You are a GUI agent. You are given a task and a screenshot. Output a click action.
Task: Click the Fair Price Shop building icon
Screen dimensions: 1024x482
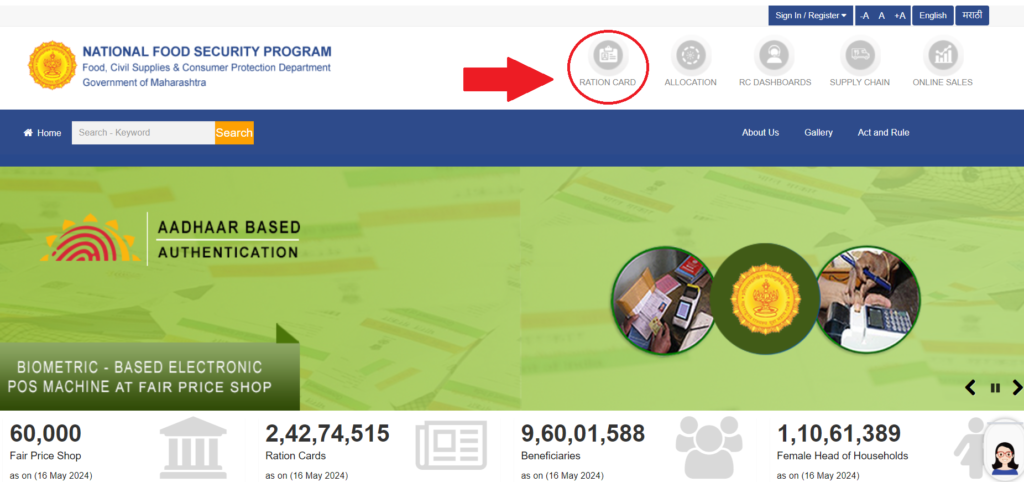pyautogui.click(x=193, y=448)
